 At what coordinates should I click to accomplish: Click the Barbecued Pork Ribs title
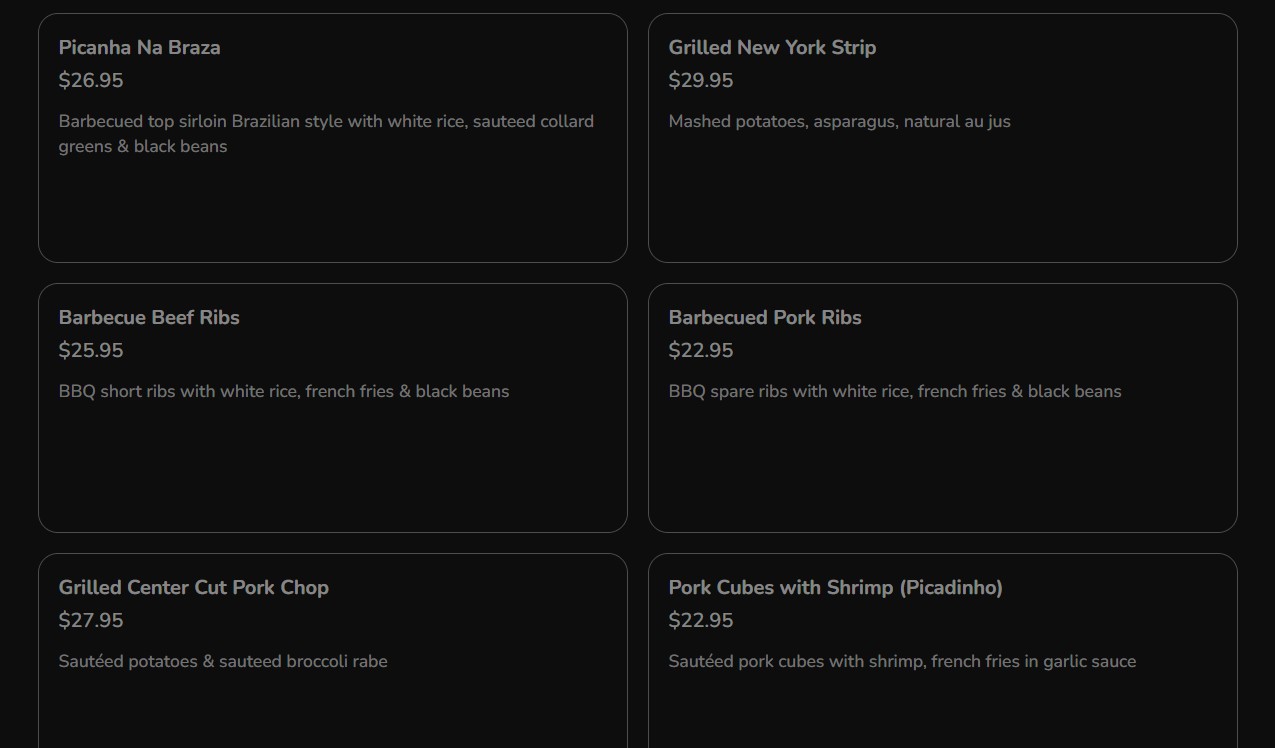tap(765, 317)
